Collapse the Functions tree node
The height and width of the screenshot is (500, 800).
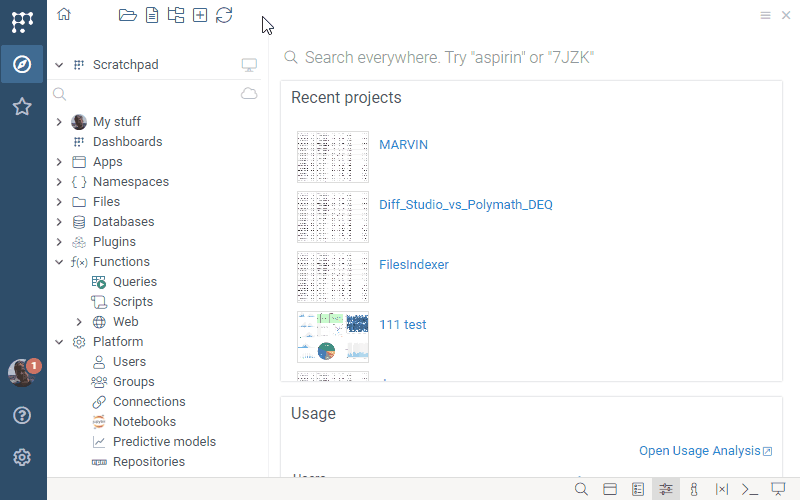(59, 262)
